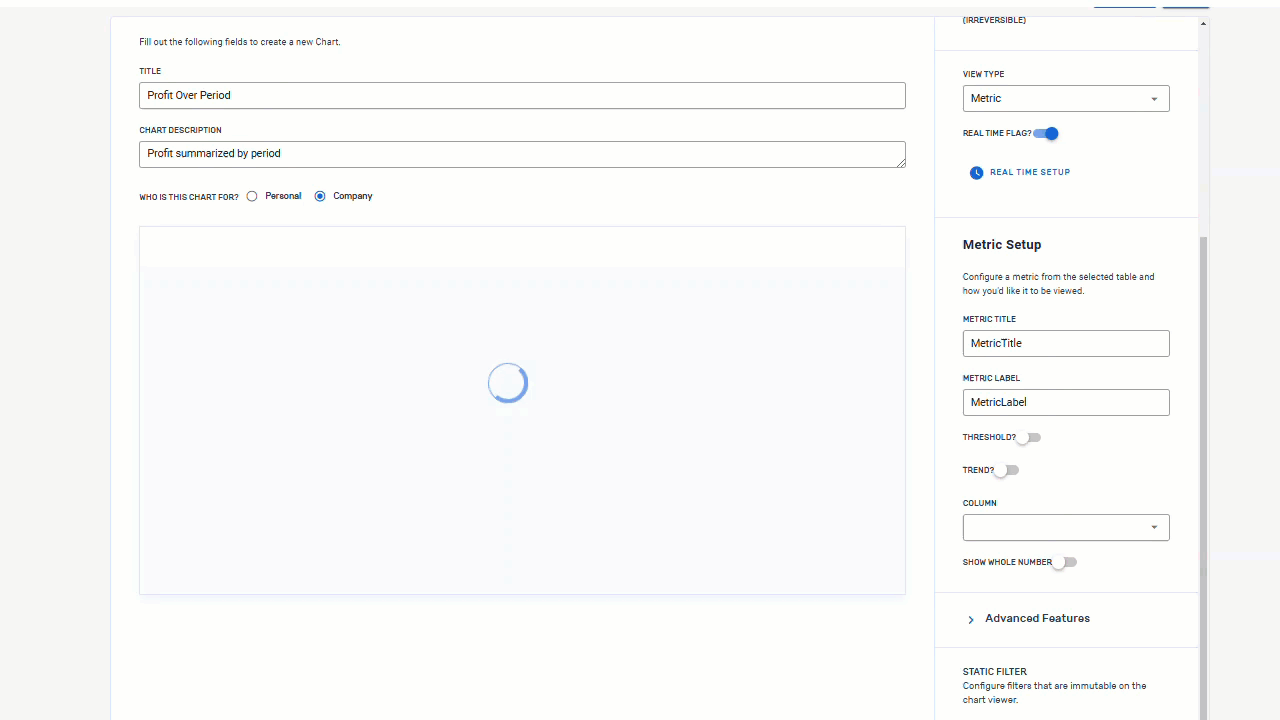
Task: Turn on the Trend toggle
Action: (x=1006, y=470)
